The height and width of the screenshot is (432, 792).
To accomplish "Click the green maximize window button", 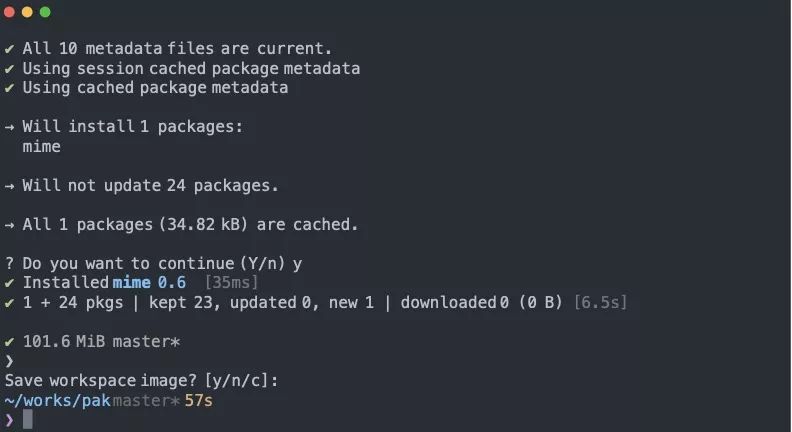I will pyautogui.click(x=44, y=12).
